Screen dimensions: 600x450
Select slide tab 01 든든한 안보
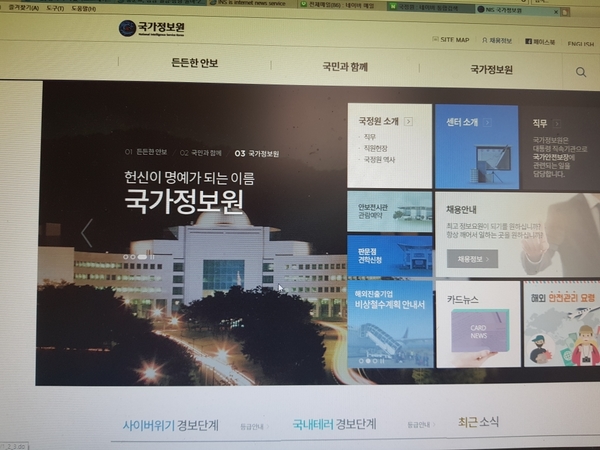point(146,152)
